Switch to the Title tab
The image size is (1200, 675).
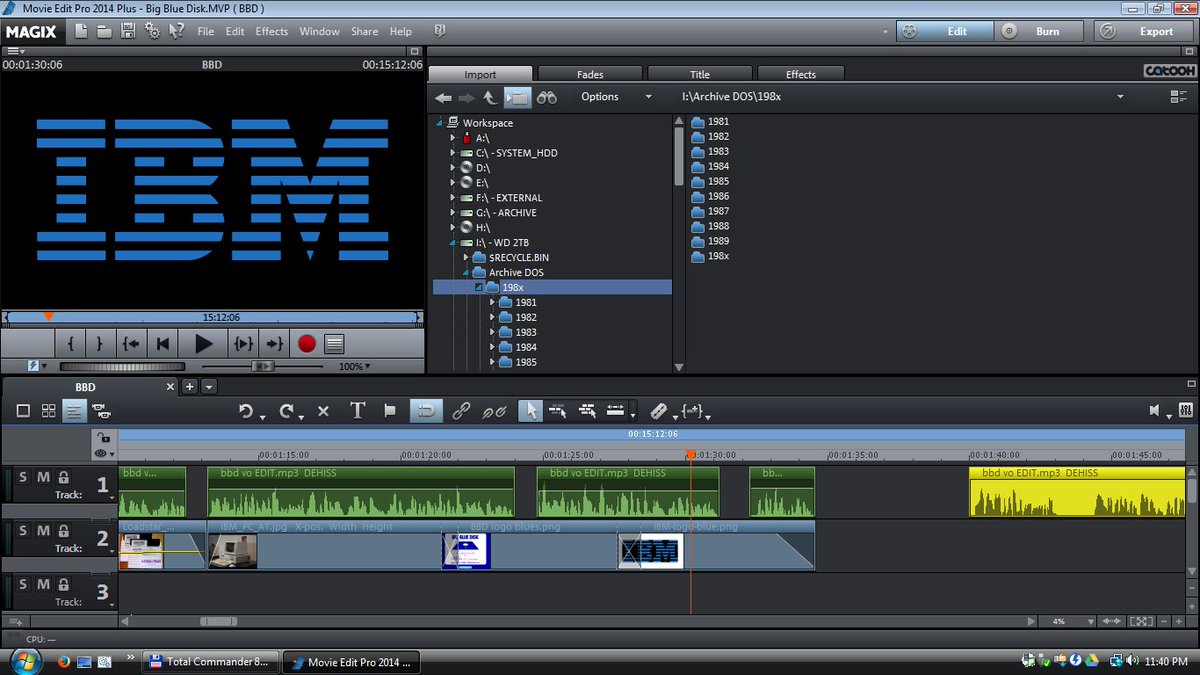coord(700,74)
